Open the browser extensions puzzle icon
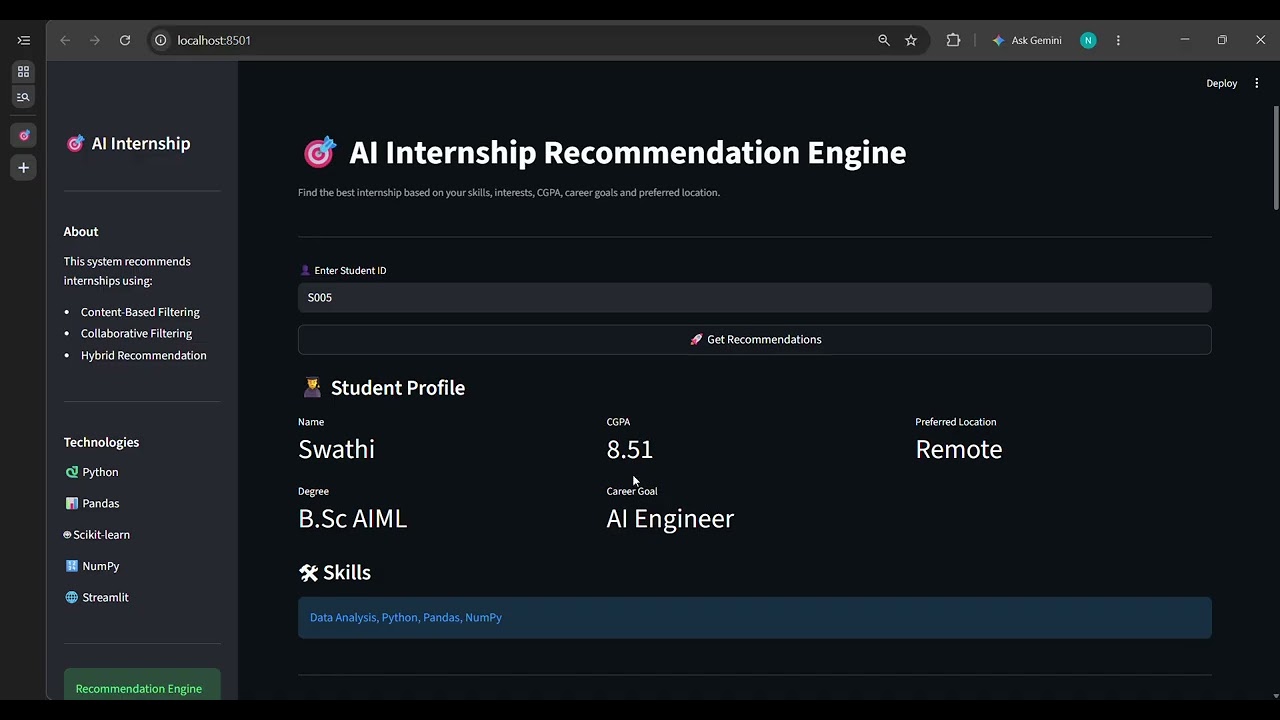Screen dimensions: 1280x720 (953, 40)
